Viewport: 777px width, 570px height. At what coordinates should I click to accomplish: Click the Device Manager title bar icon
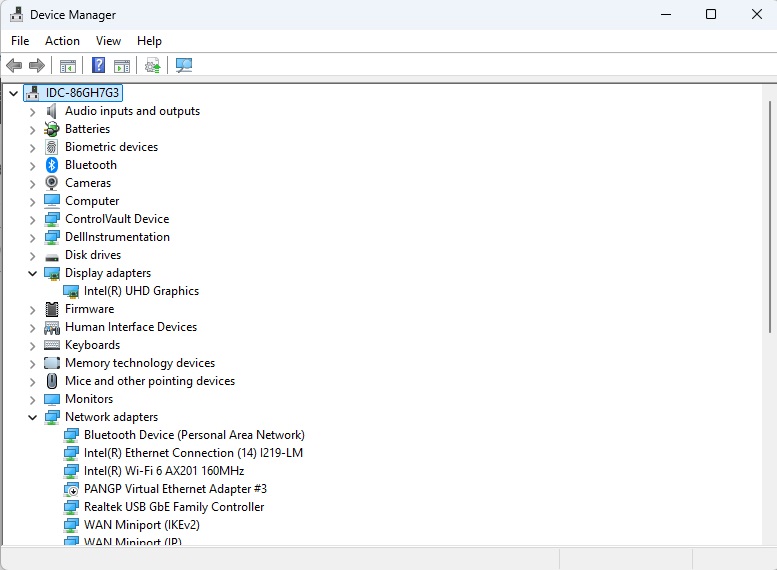16,14
